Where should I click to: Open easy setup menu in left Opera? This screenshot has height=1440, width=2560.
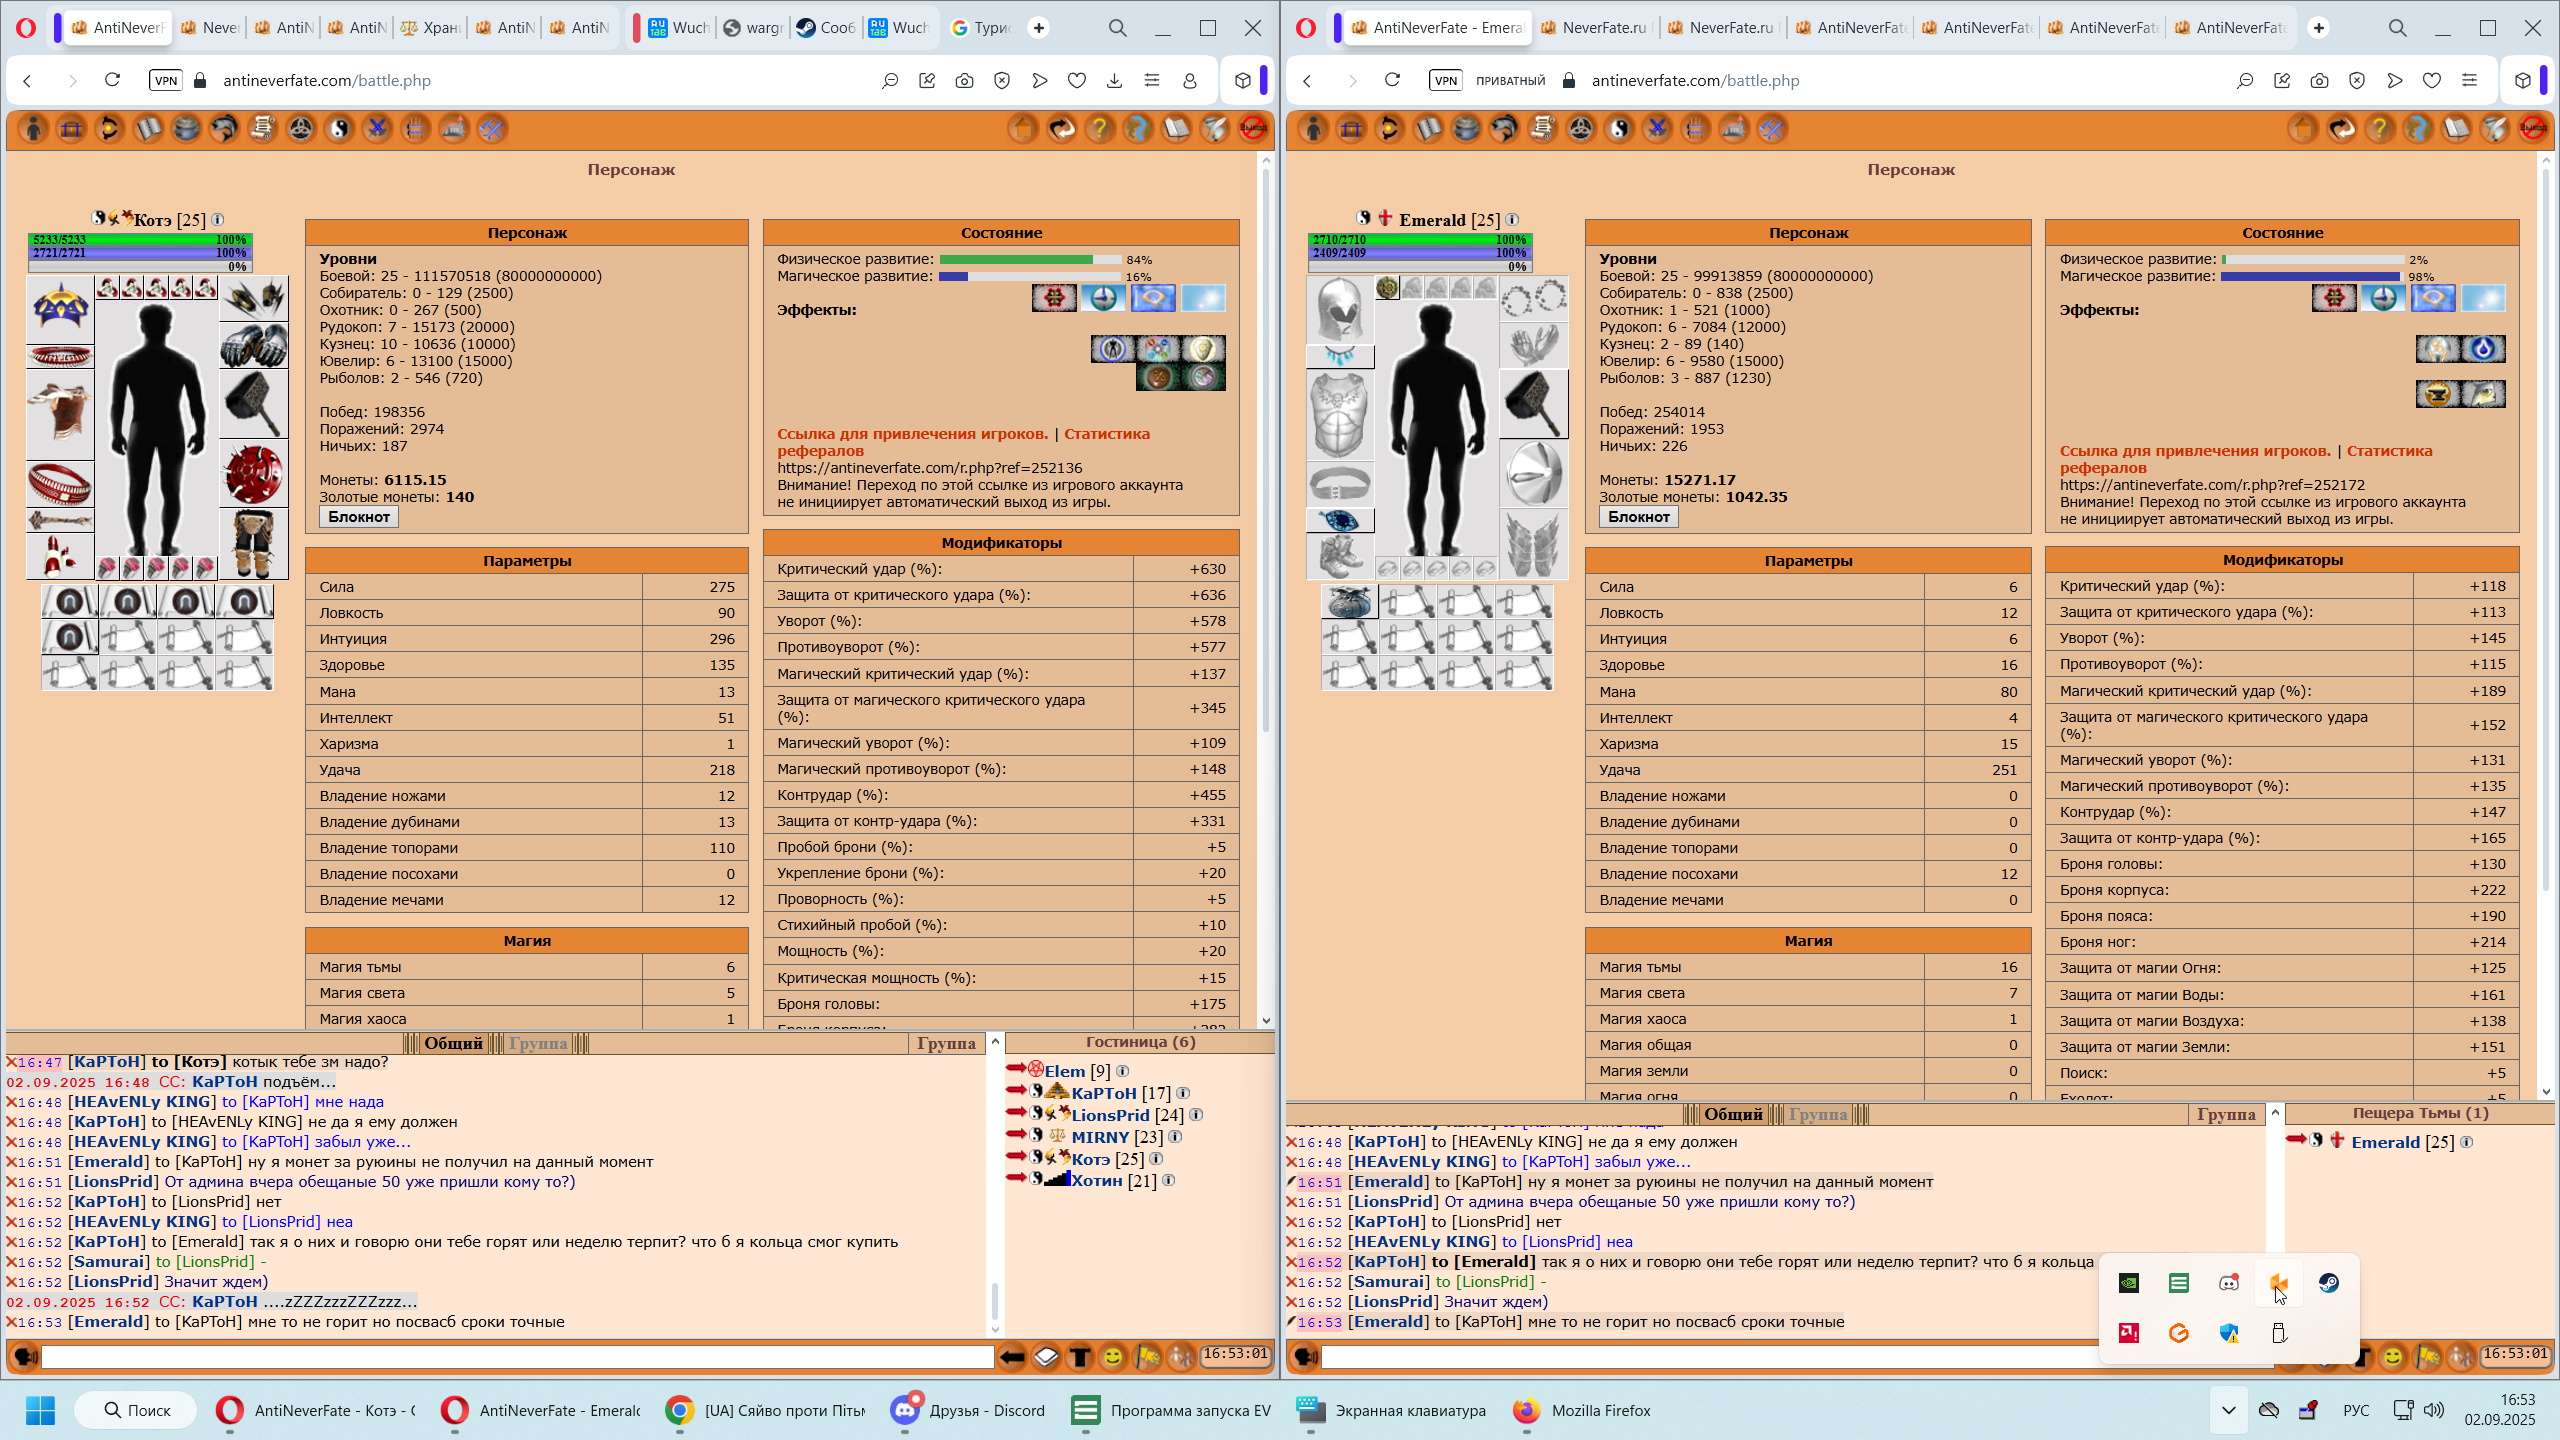[x=1152, y=81]
